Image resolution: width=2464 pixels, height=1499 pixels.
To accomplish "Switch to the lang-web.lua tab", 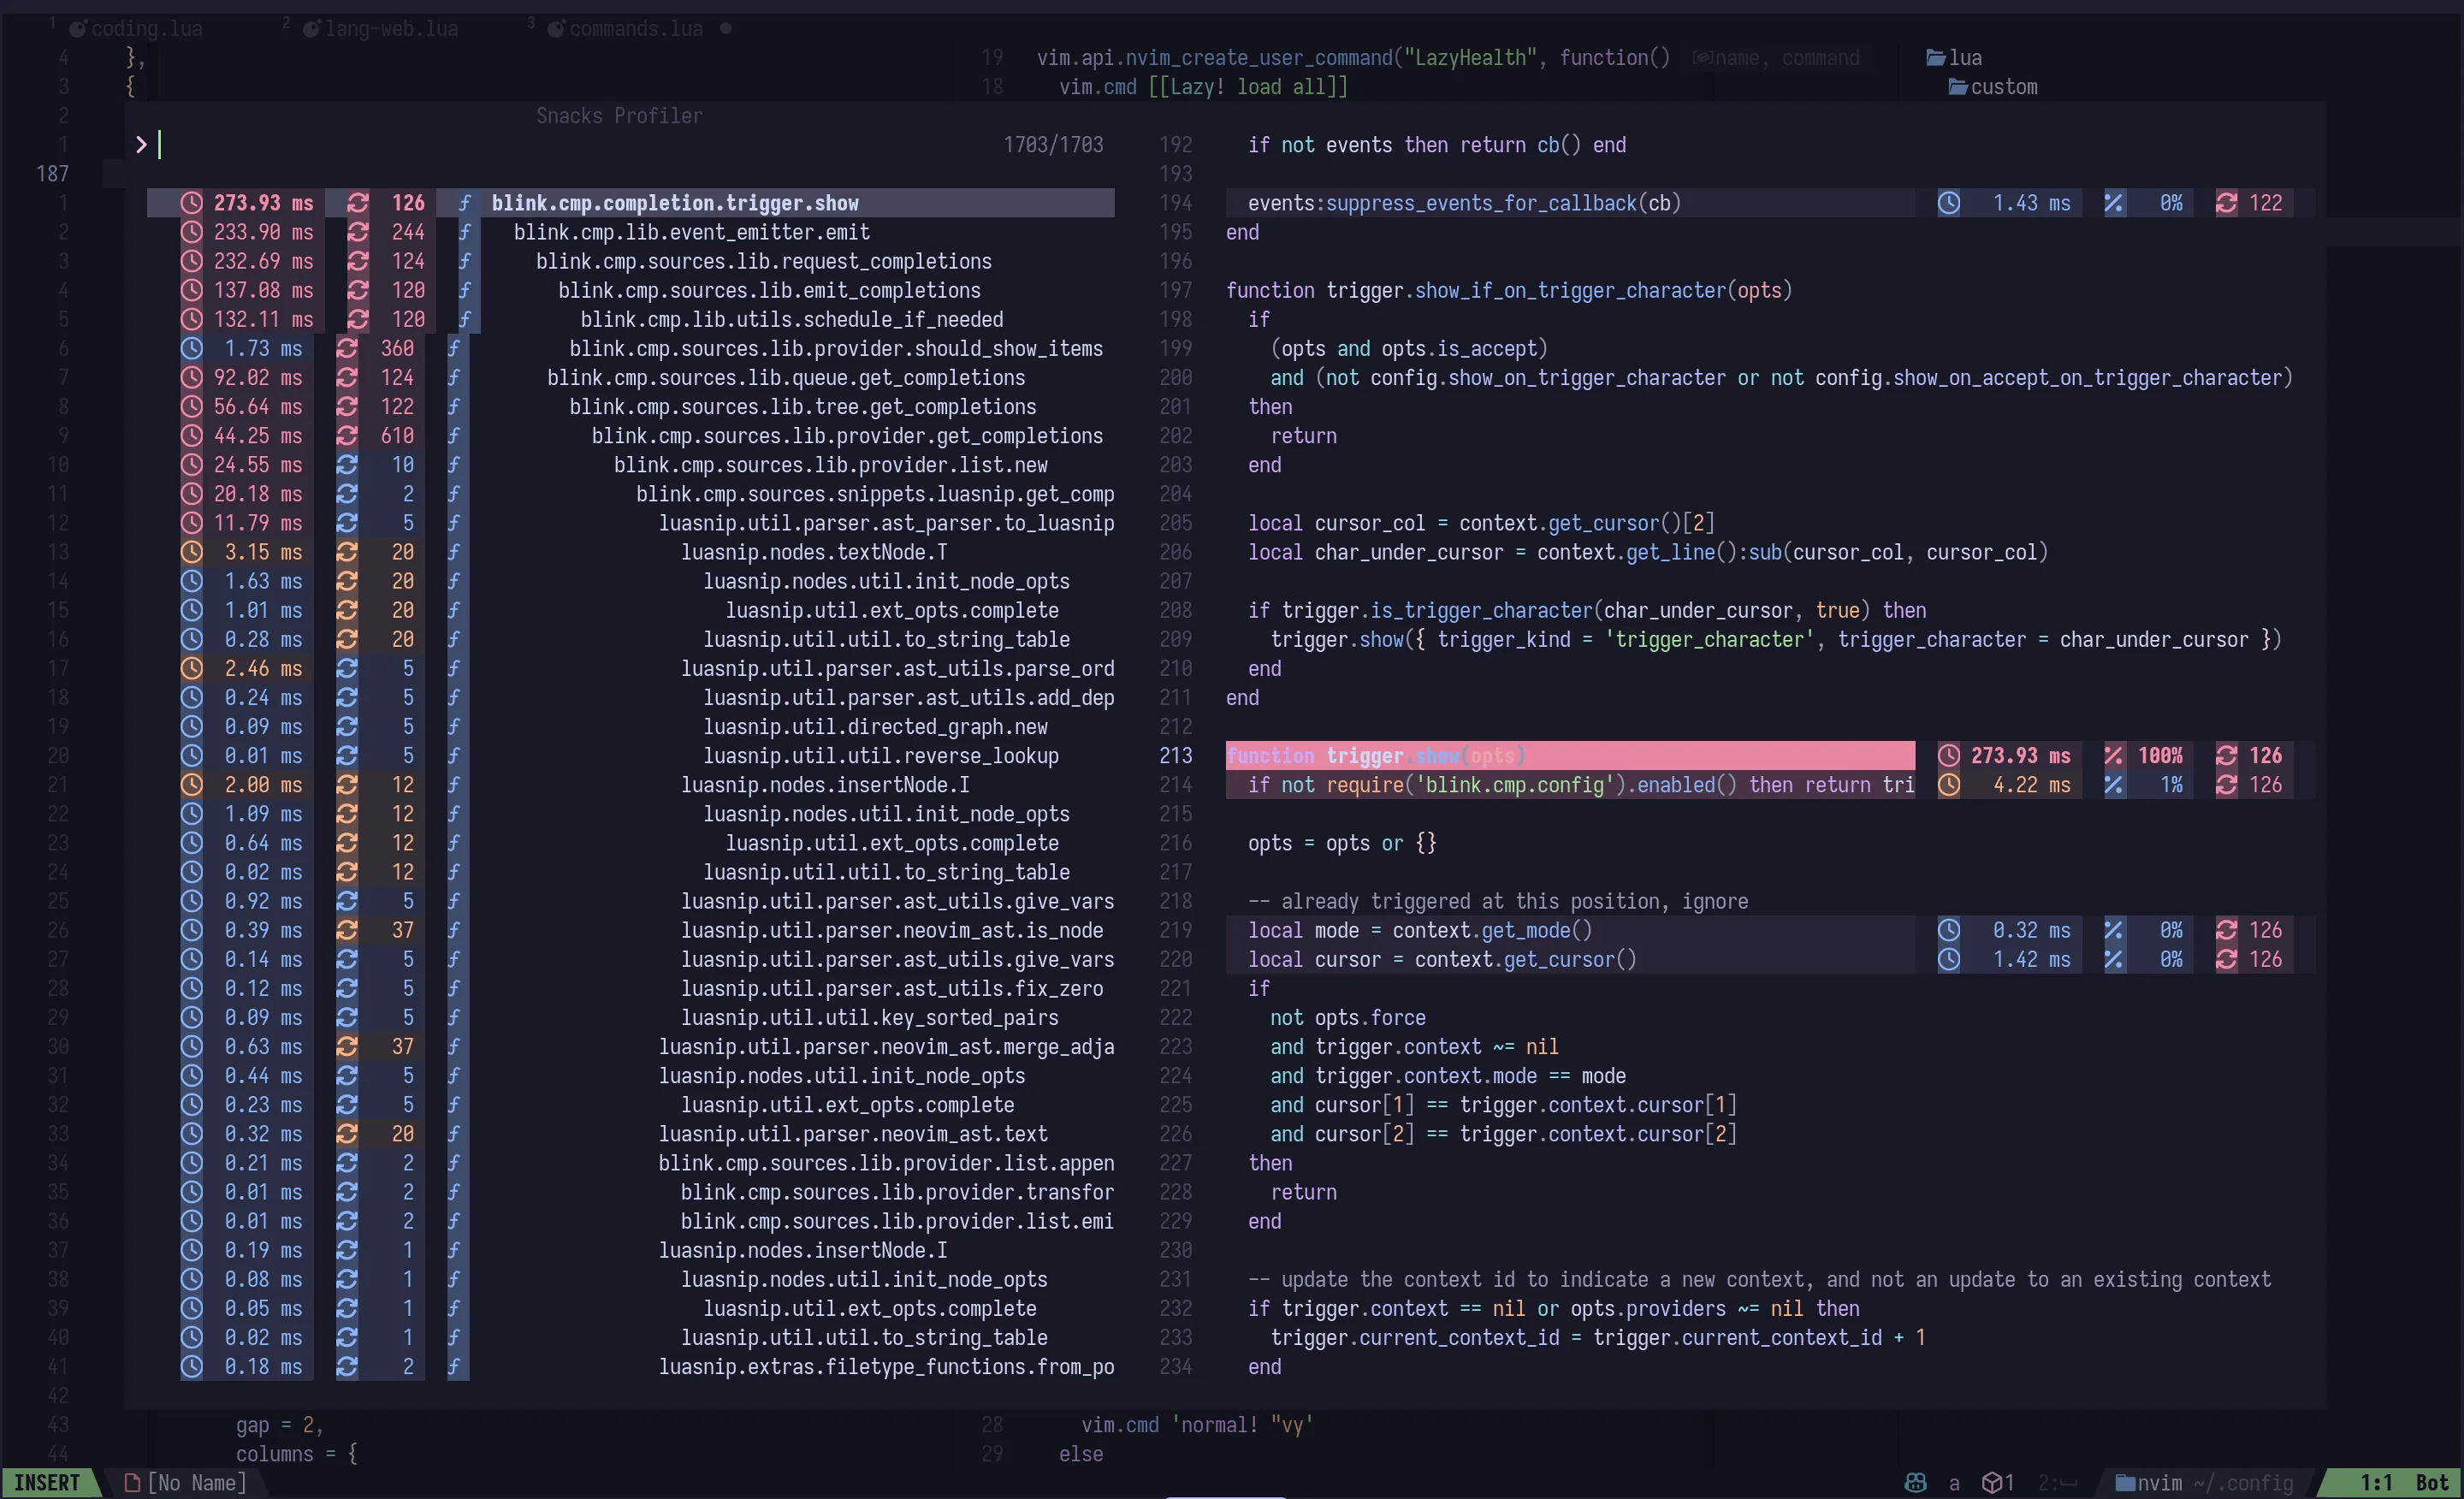I will pos(381,29).
